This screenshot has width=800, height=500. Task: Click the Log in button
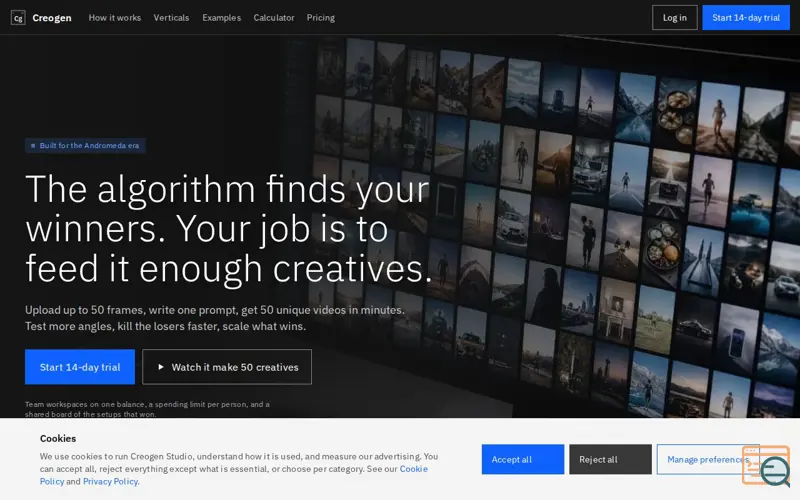coord(674,18)
